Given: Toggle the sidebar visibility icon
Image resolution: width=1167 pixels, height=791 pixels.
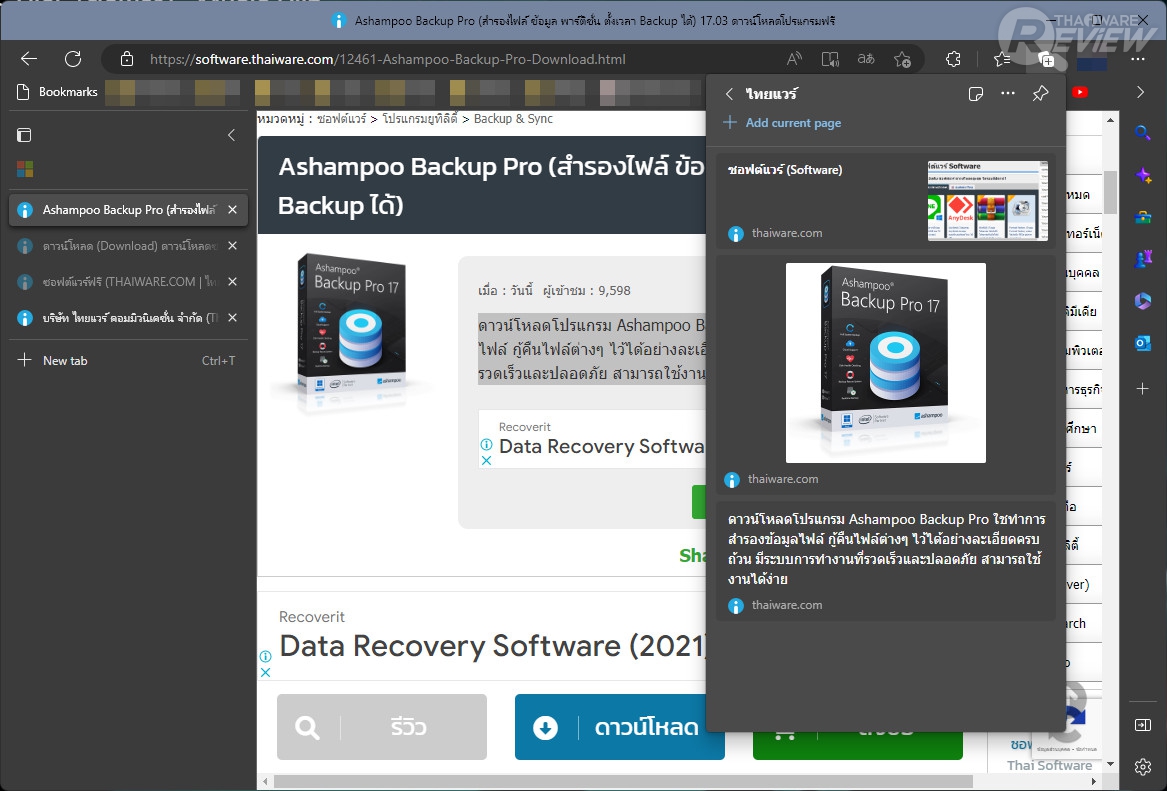Looking at the screenshot, I should [x=1142, y=725].
